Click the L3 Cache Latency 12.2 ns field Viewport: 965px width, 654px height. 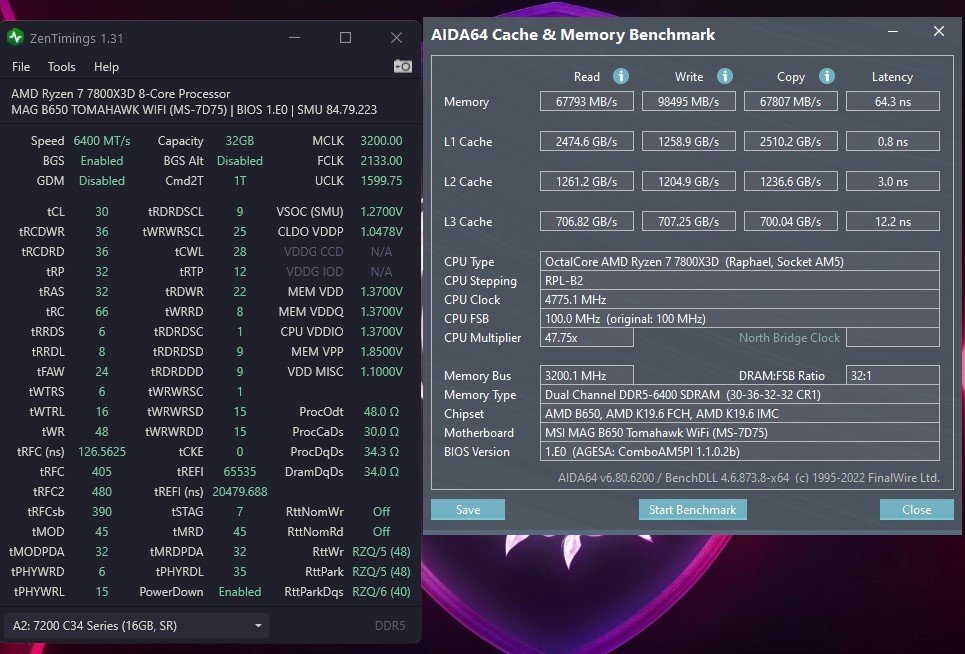[893, 221]
